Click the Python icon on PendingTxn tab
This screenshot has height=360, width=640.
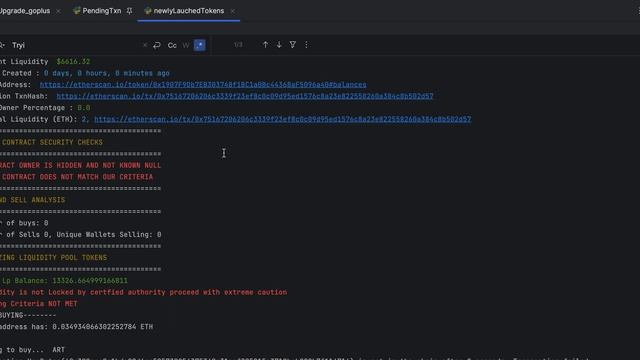pyautogui.click(x=76, y=11)
